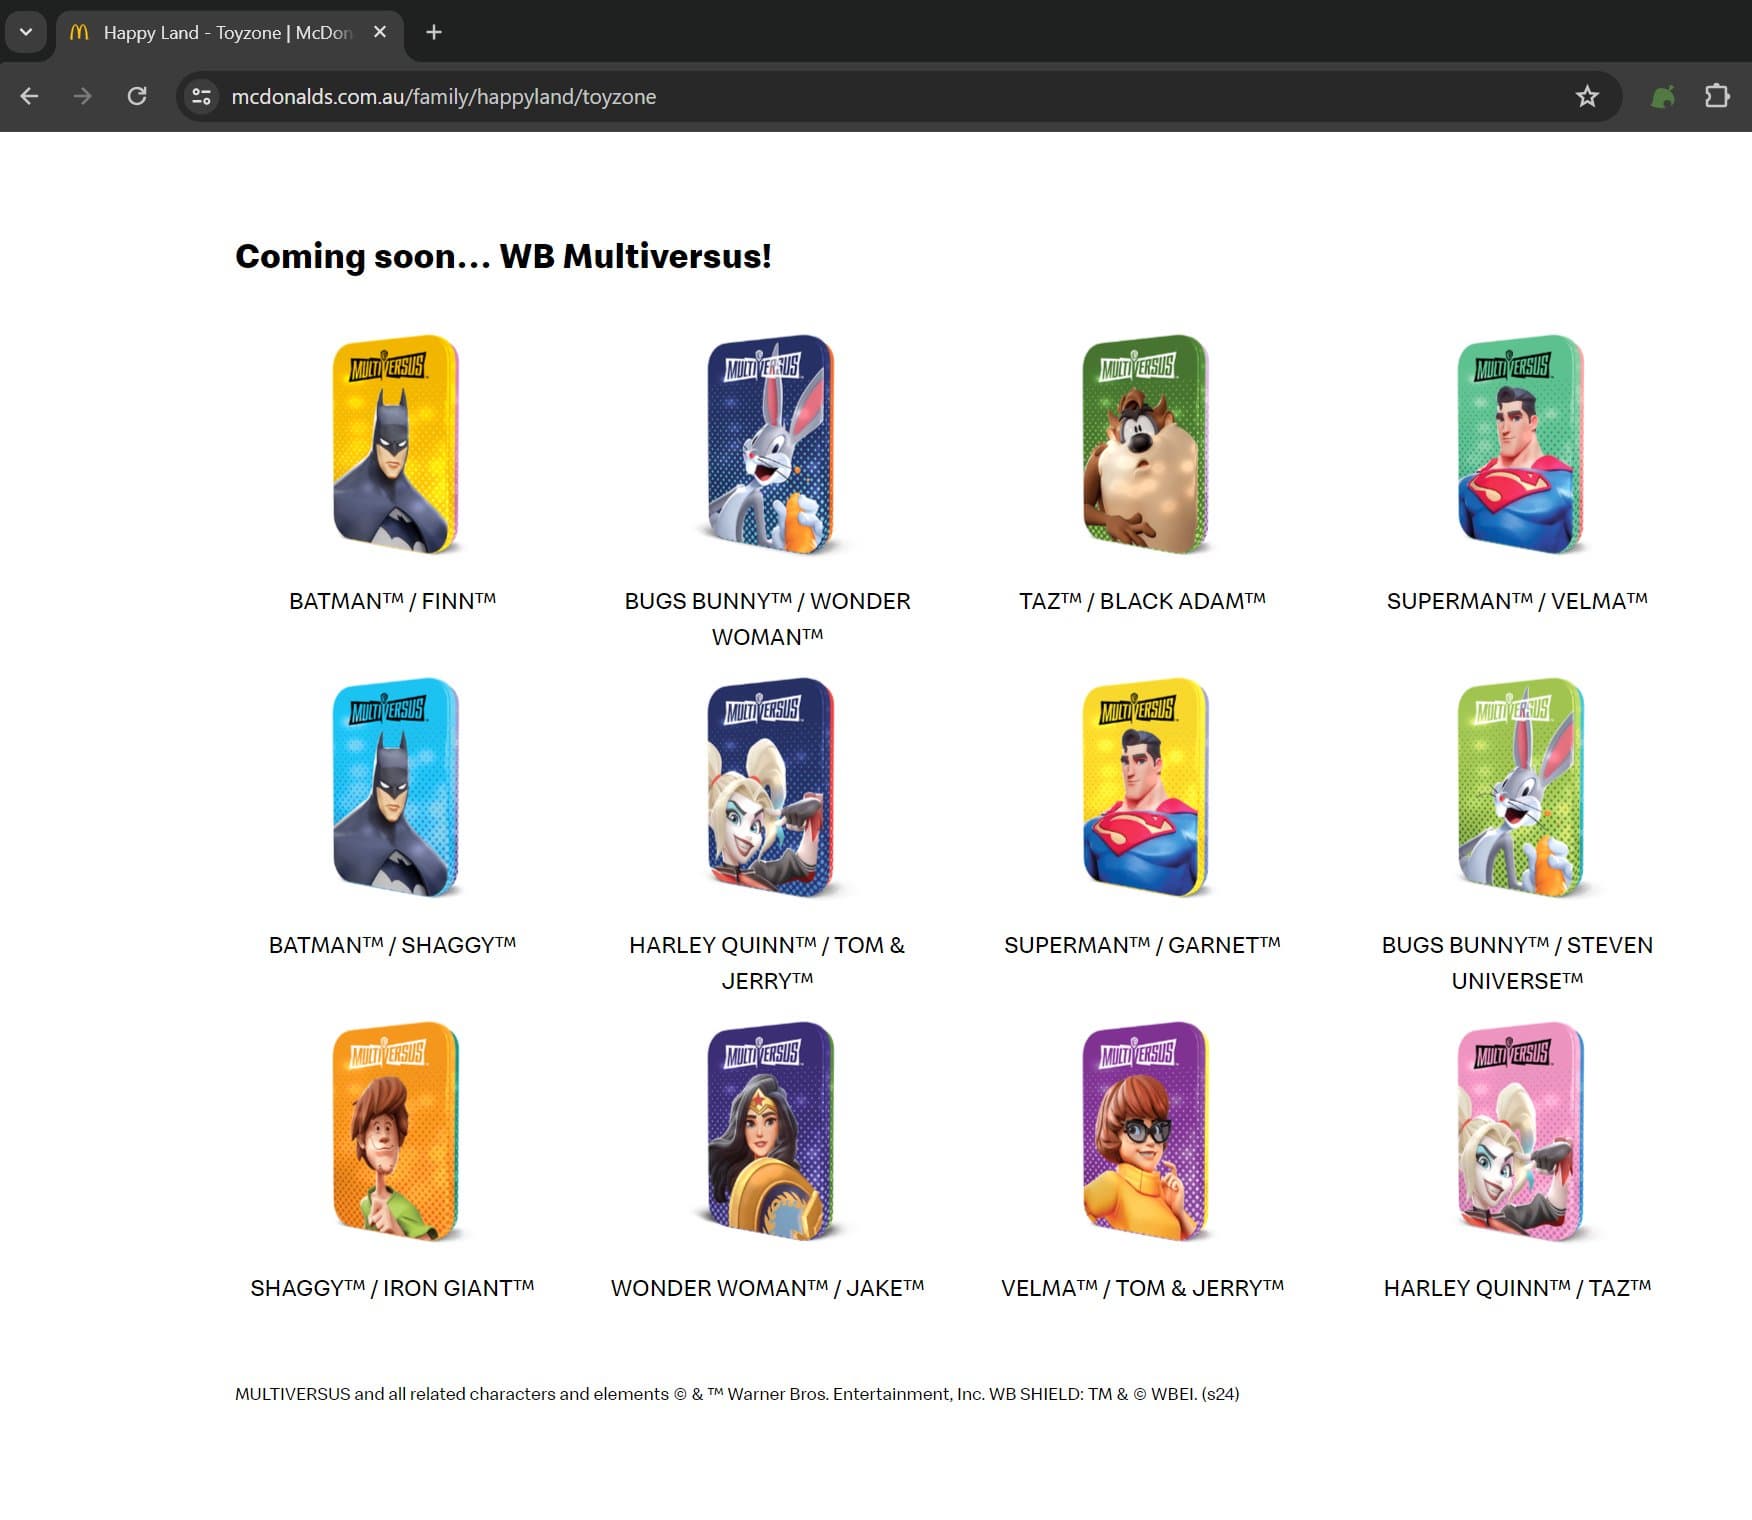Select the Superman / Velma toy image
Screen dimensions: 1752x1520
point(1520,444)
